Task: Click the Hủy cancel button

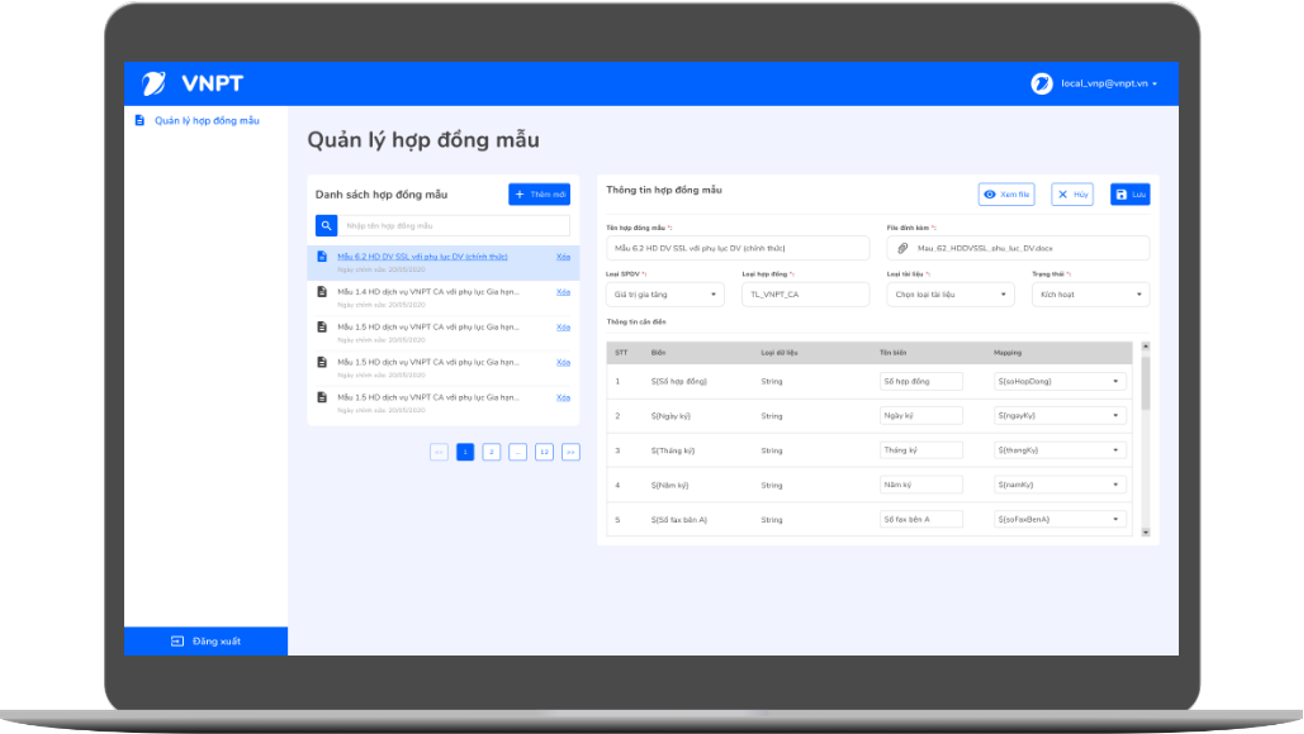Action: (1072, 195)
